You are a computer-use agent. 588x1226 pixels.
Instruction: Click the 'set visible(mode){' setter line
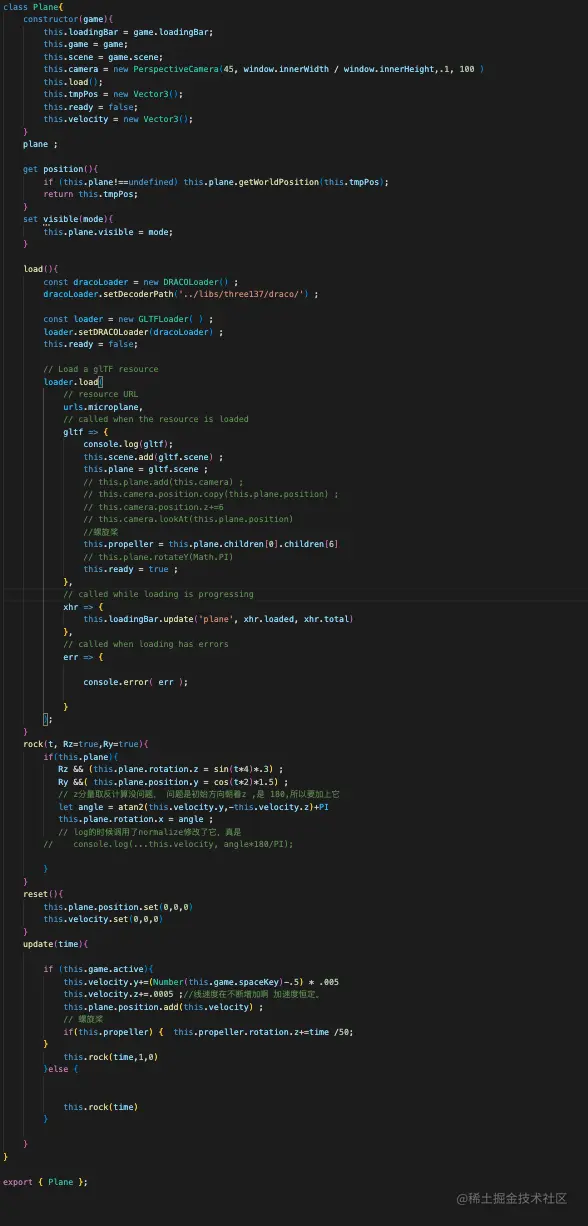pos(68,219)
